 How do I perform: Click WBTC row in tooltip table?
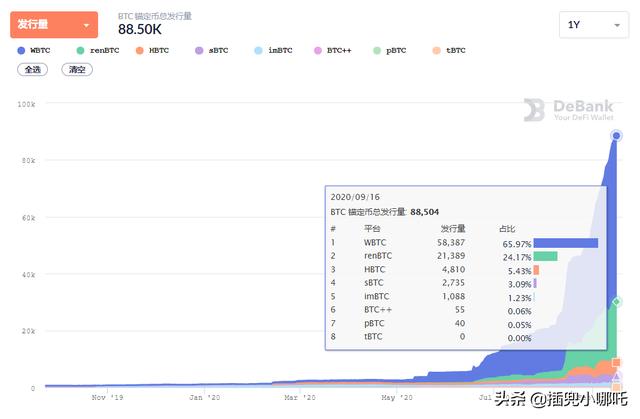pos(464,243)
